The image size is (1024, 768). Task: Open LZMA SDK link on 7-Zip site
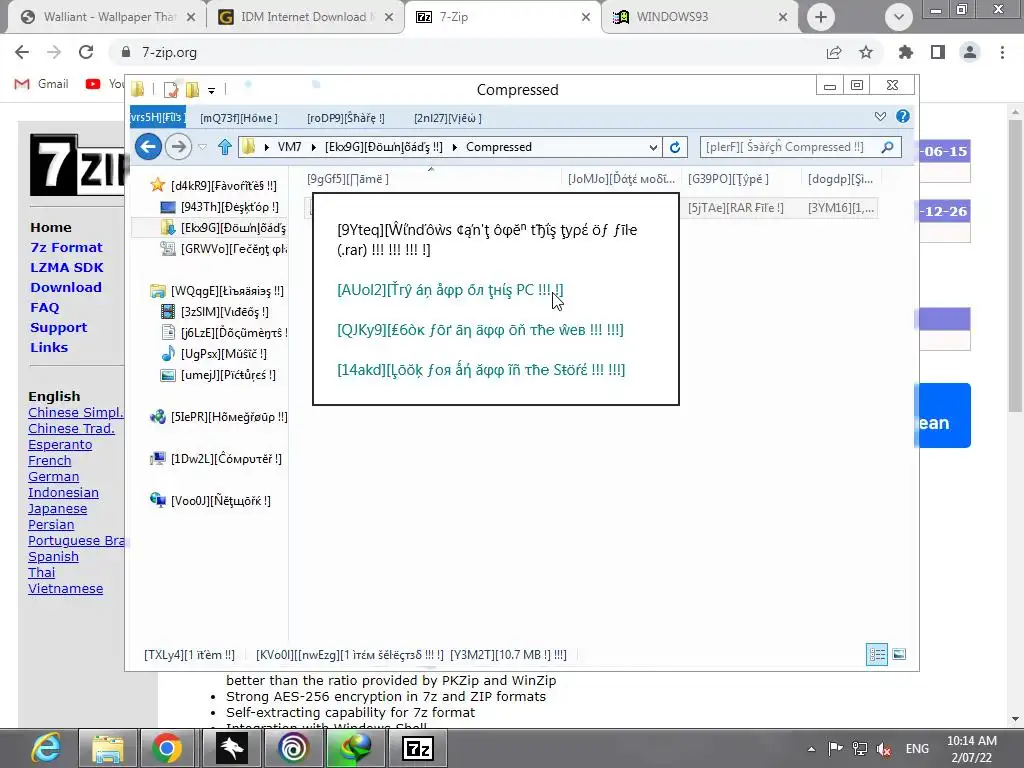click(x=67, y=267)
